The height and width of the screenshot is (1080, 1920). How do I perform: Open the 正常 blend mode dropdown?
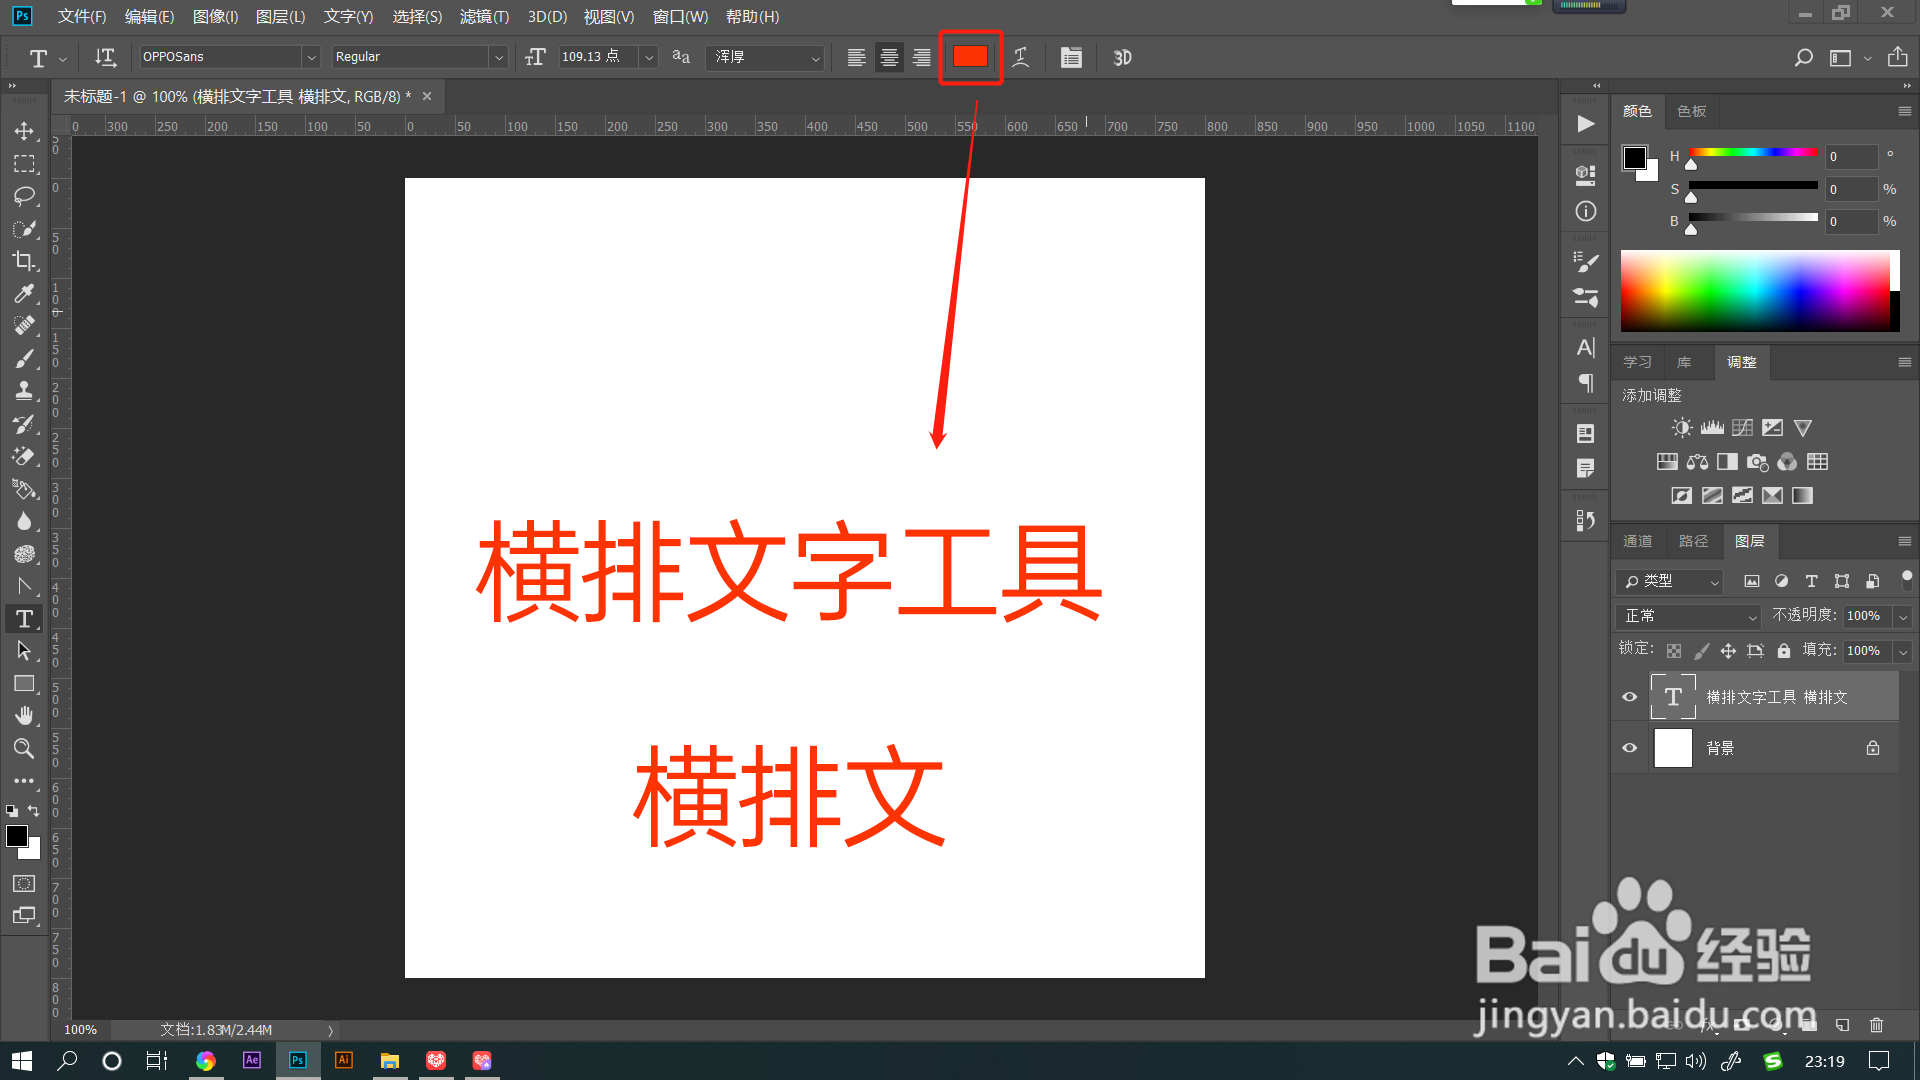click(x=1688, y=616)
